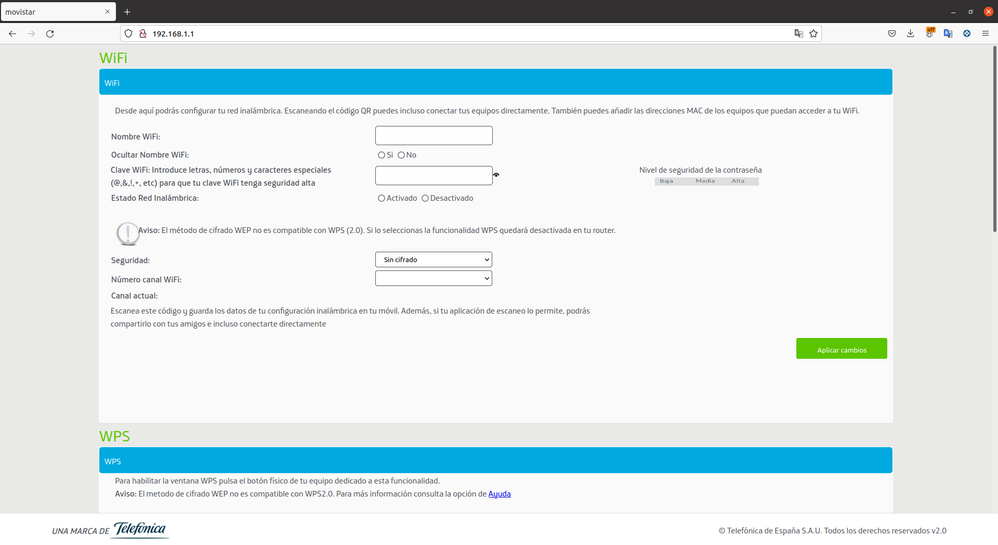This screenshot has width=998, height=545.
Task: Restore the browser window size
Action: (x=971, y=11)
